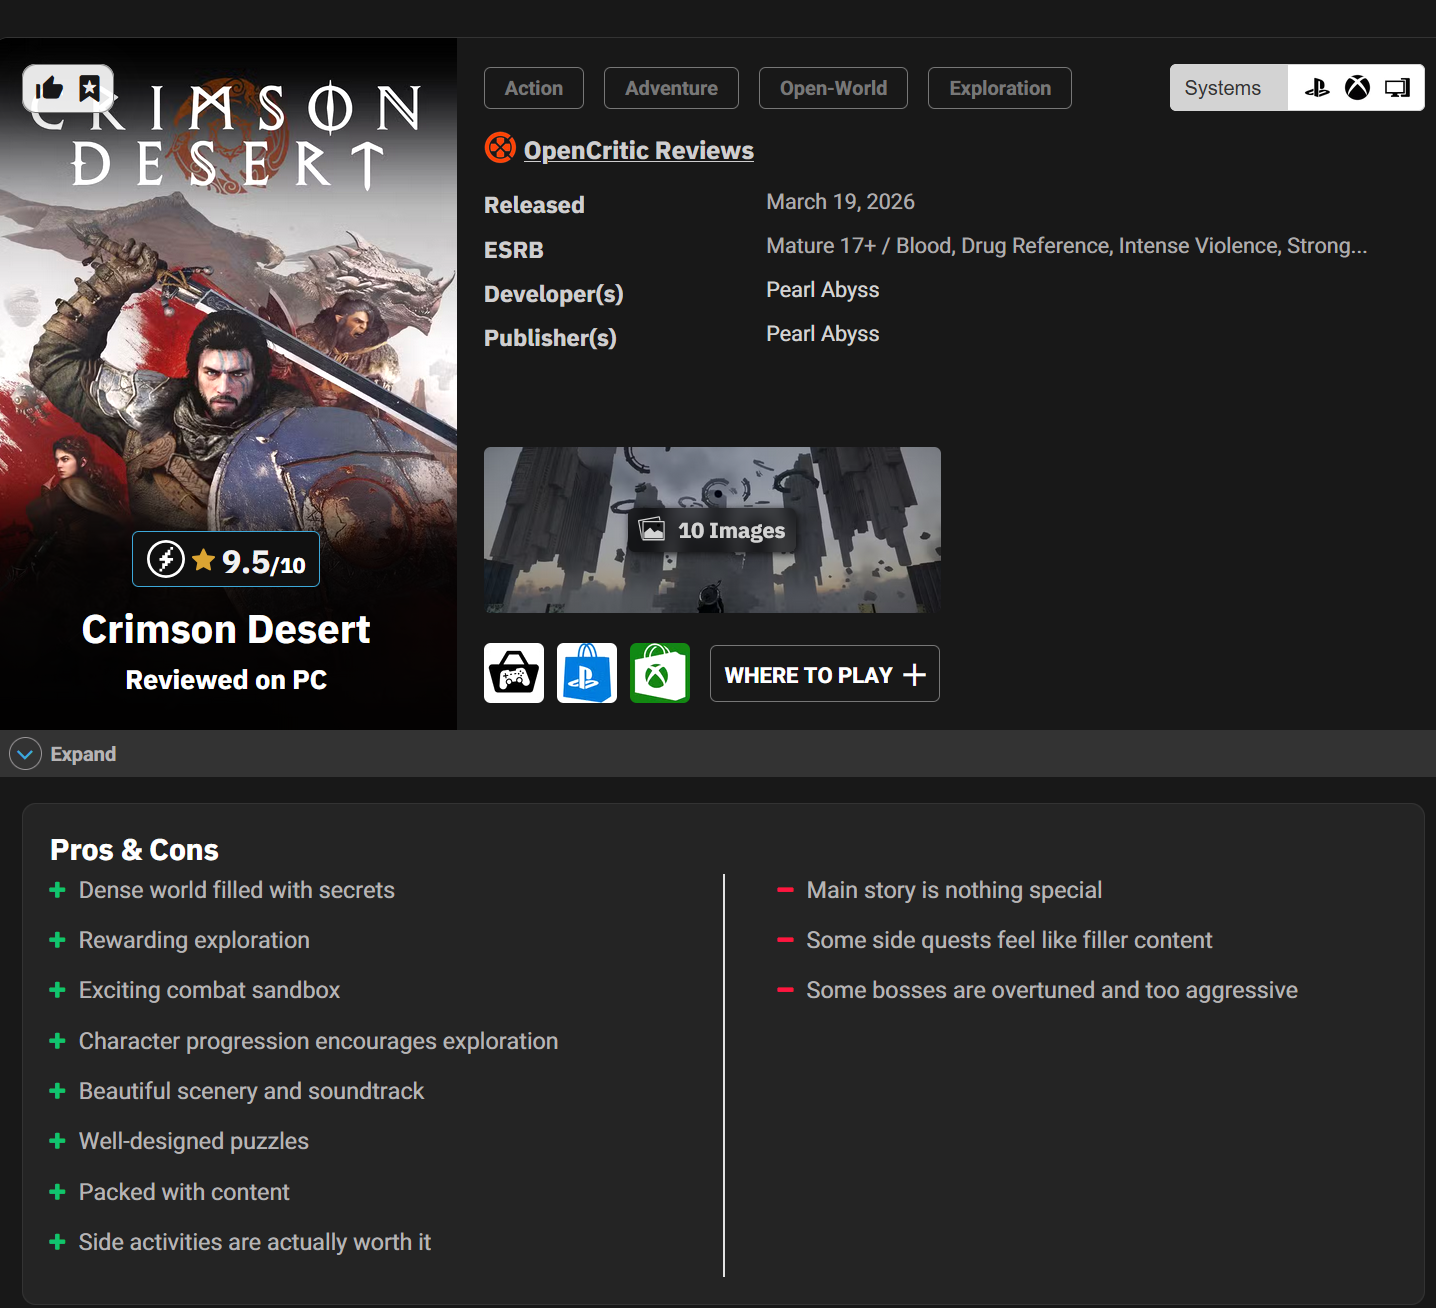This screenshot has width=1436, height=1308.
Task: Click 'Dense world filled with secrets'
Action: click(237, 890)
